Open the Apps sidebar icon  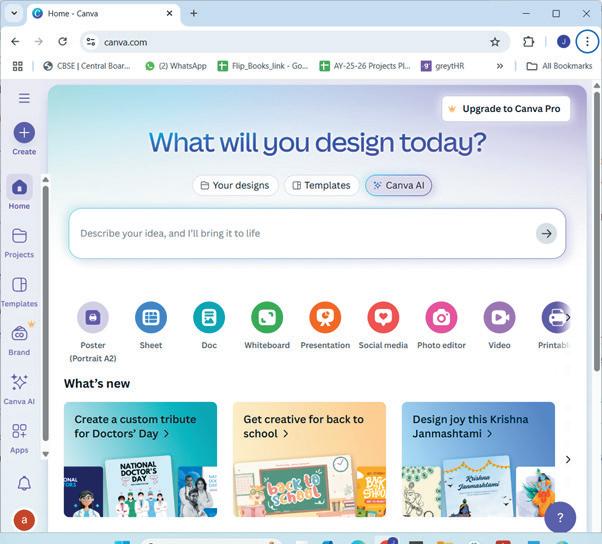tap(19, 438)
